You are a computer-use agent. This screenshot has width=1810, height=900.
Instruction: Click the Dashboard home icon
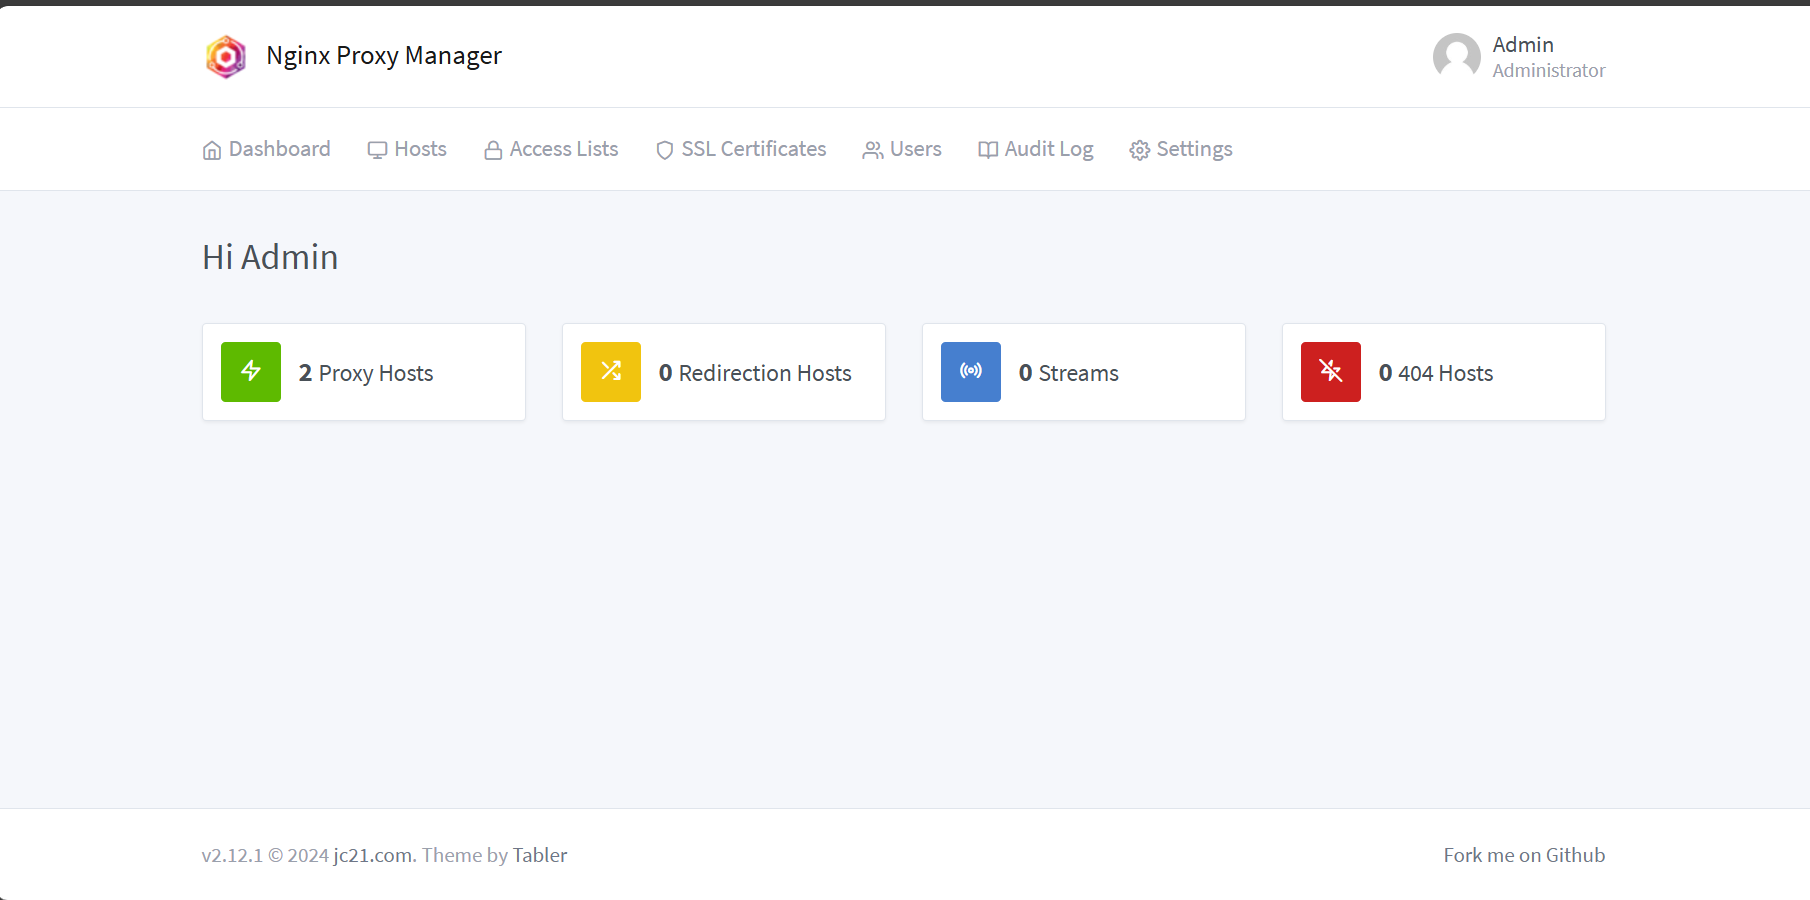click(212, 150)
